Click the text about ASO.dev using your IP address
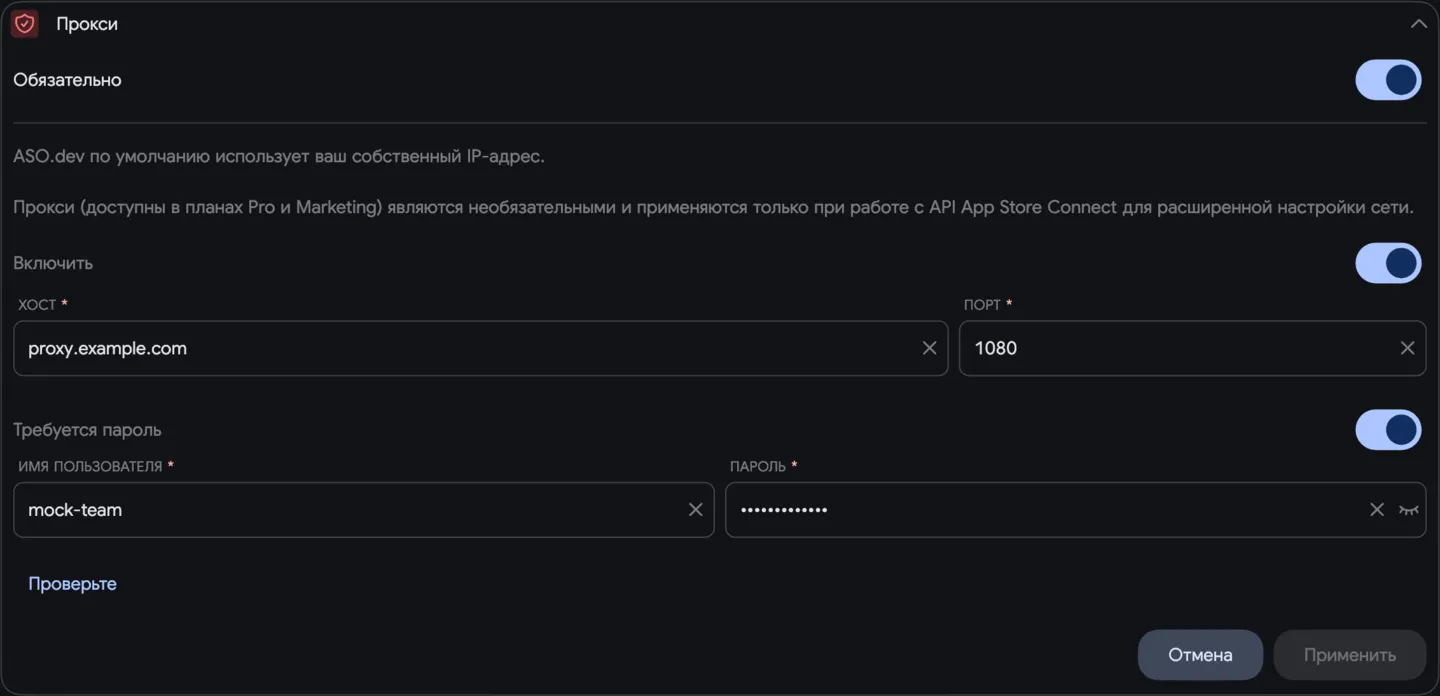Image resolution: width=1440 pixels, height=696 pixels. (279, 157)
